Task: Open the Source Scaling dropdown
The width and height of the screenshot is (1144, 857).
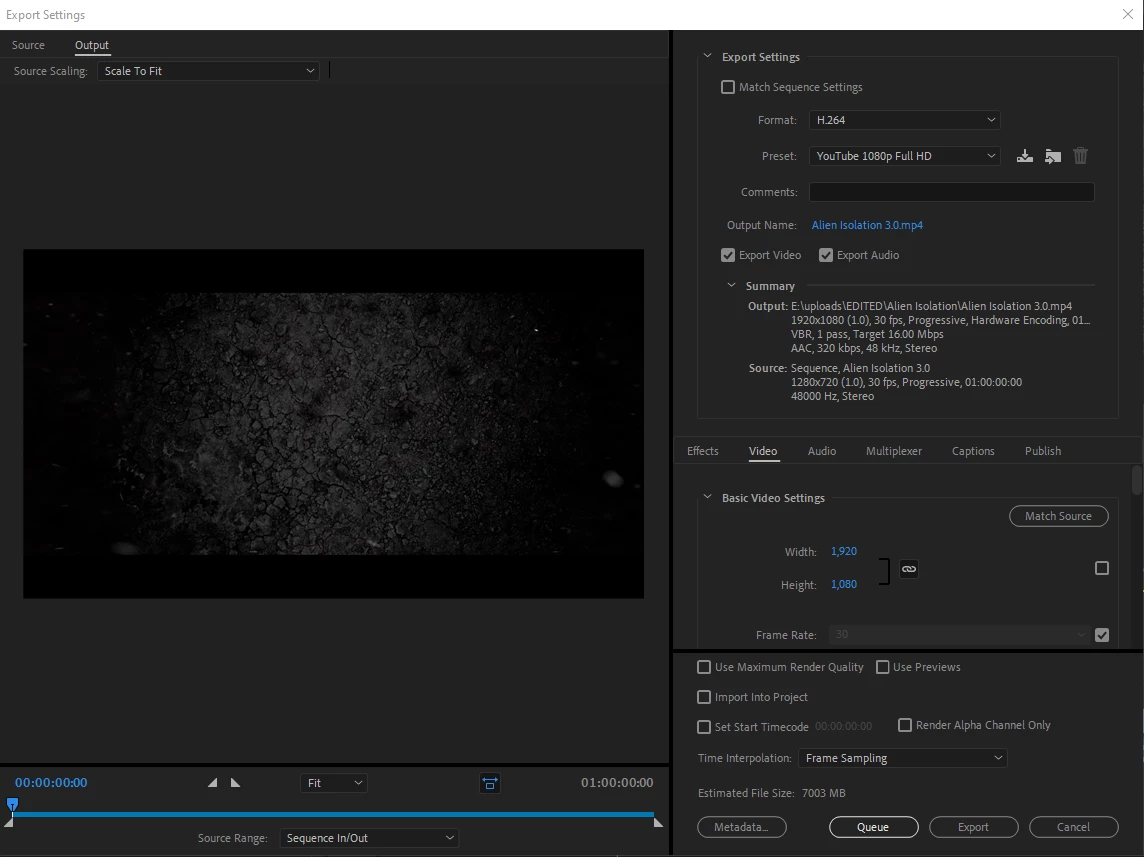Action: (208, 71)
